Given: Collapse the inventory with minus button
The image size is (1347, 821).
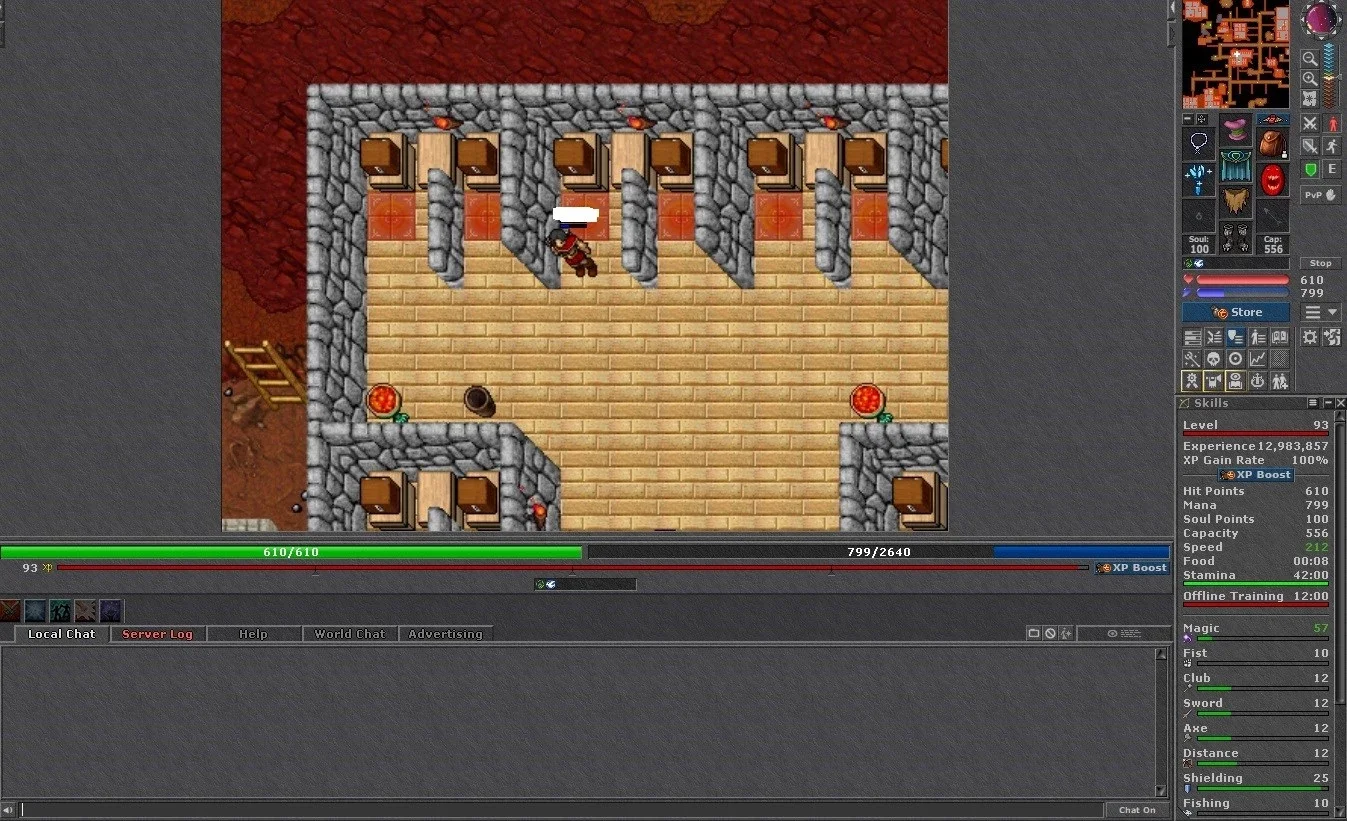Looking at the screenshot, I should (1188, 118).
